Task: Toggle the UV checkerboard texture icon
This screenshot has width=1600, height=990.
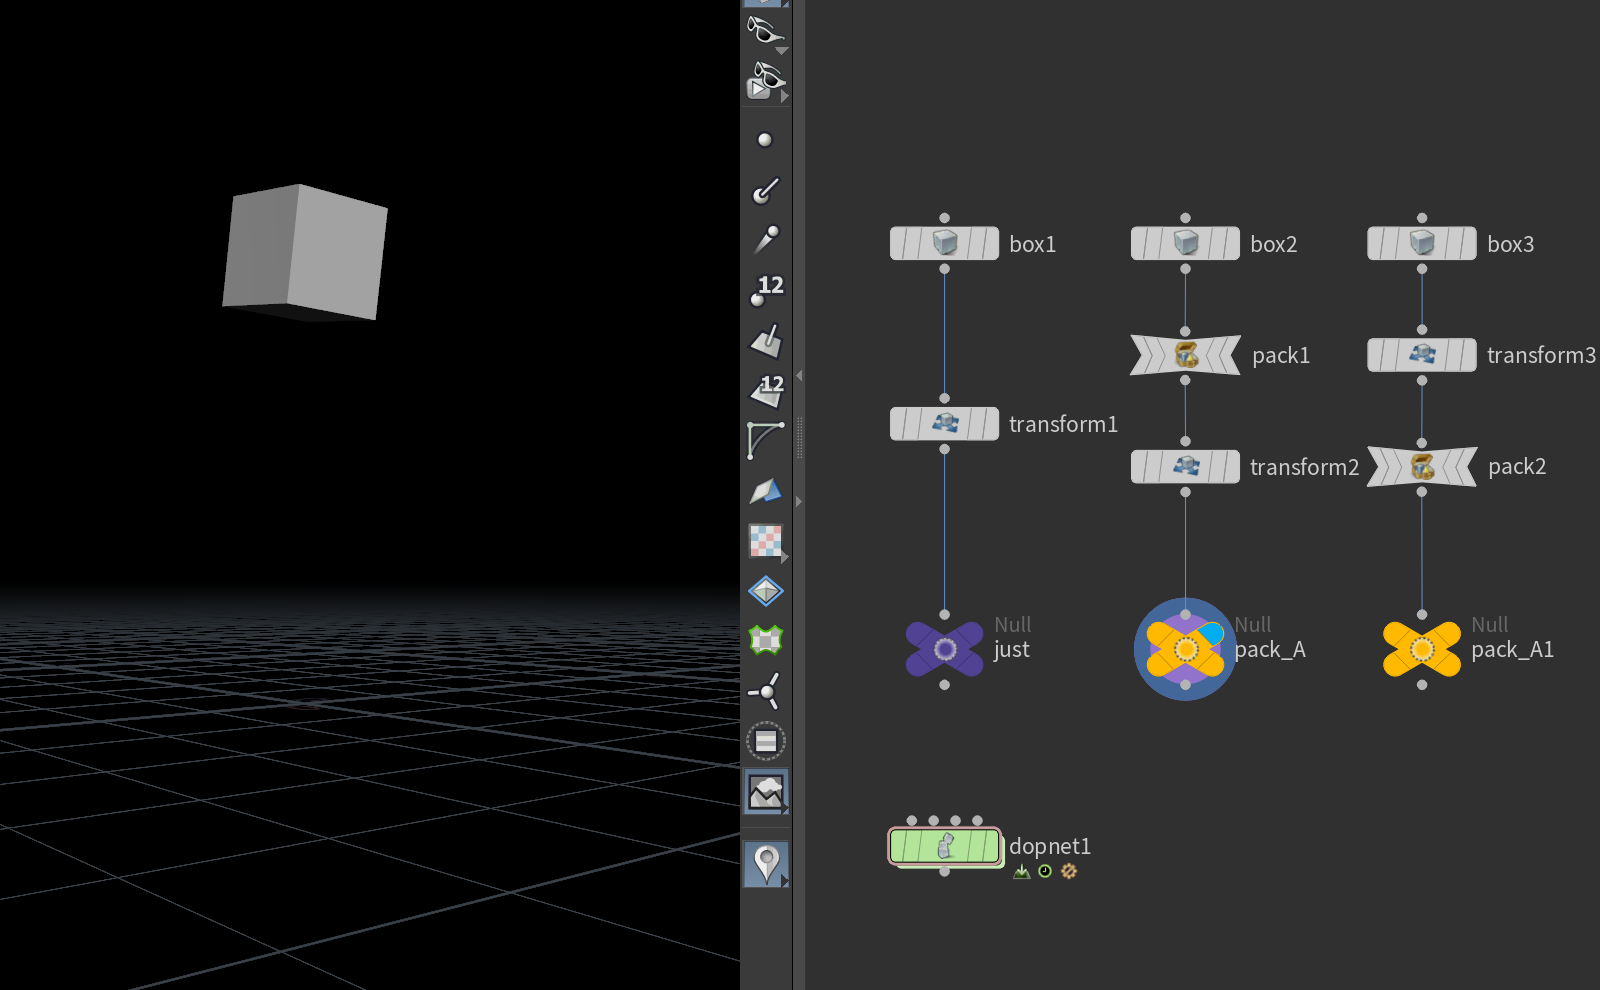Action: tap(765, 541)
